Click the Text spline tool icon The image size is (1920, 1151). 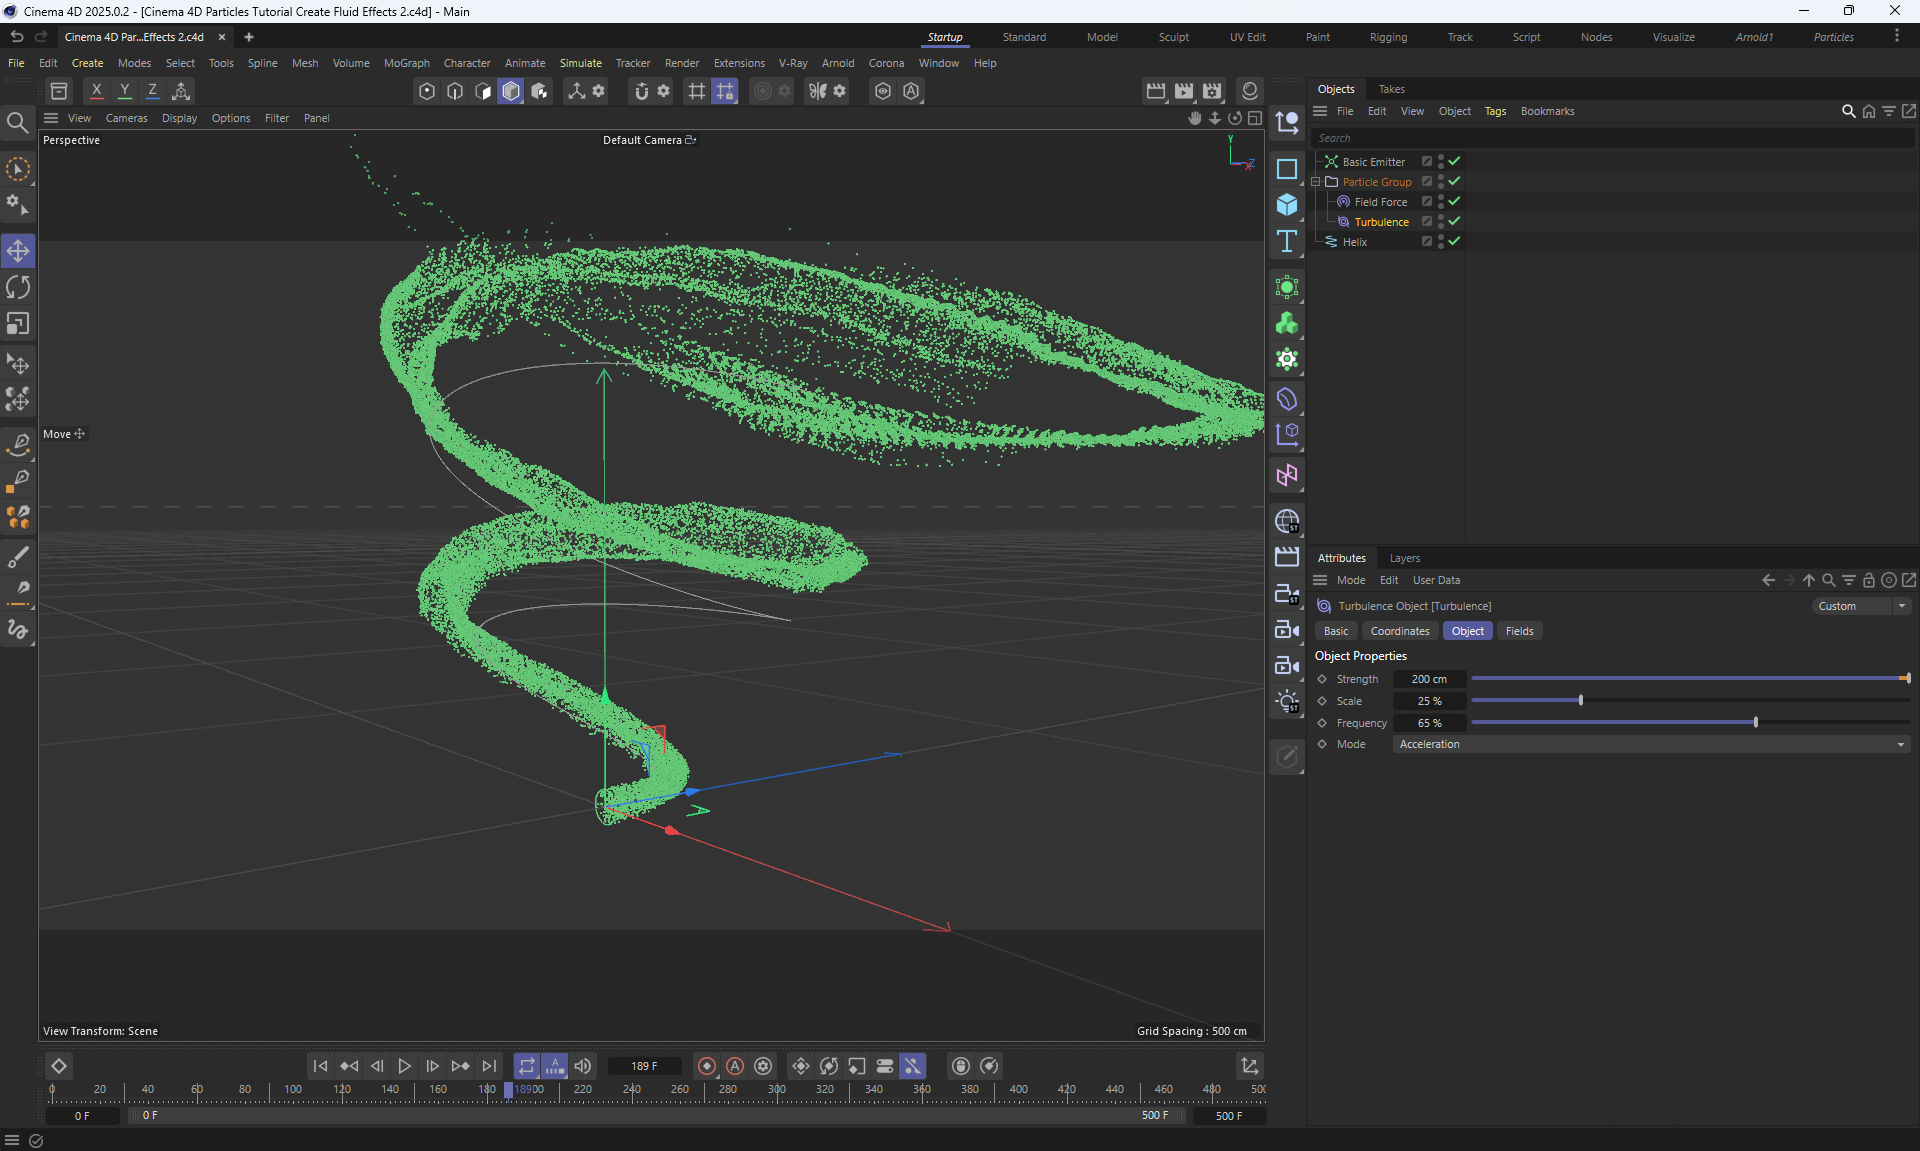(x=1287, y=242)
